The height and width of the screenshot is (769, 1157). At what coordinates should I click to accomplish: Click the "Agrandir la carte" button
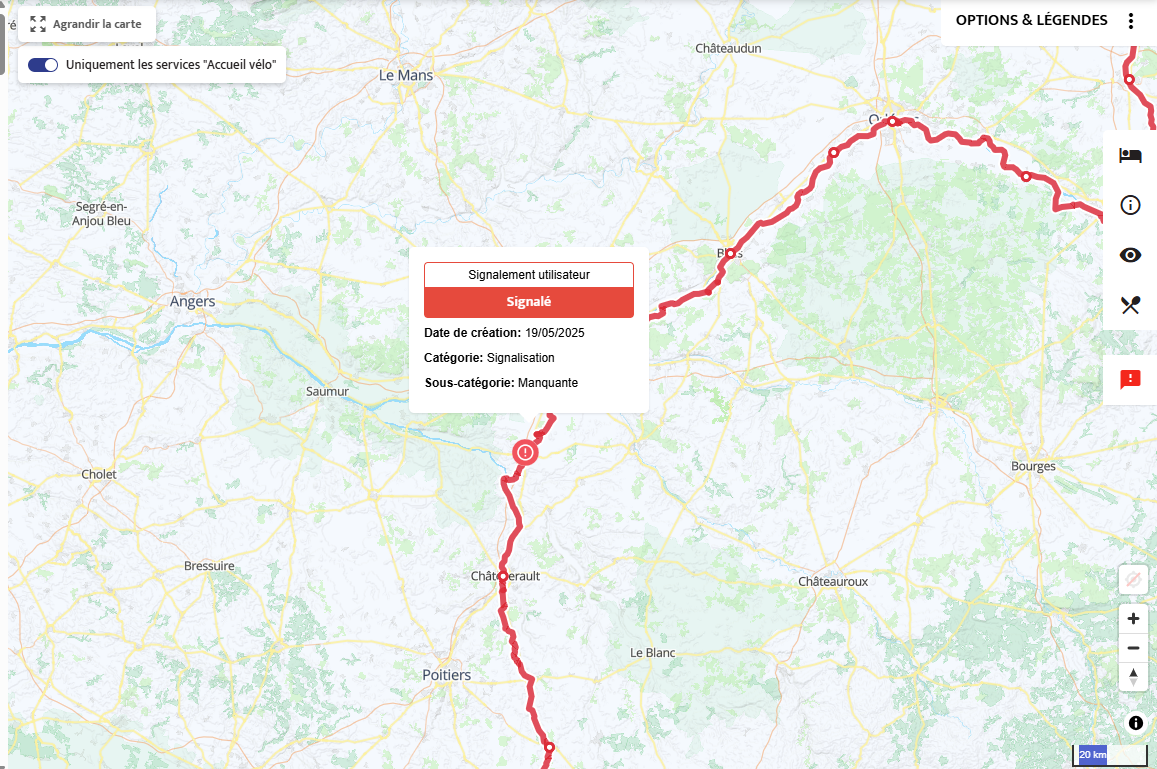coord(86,24)
